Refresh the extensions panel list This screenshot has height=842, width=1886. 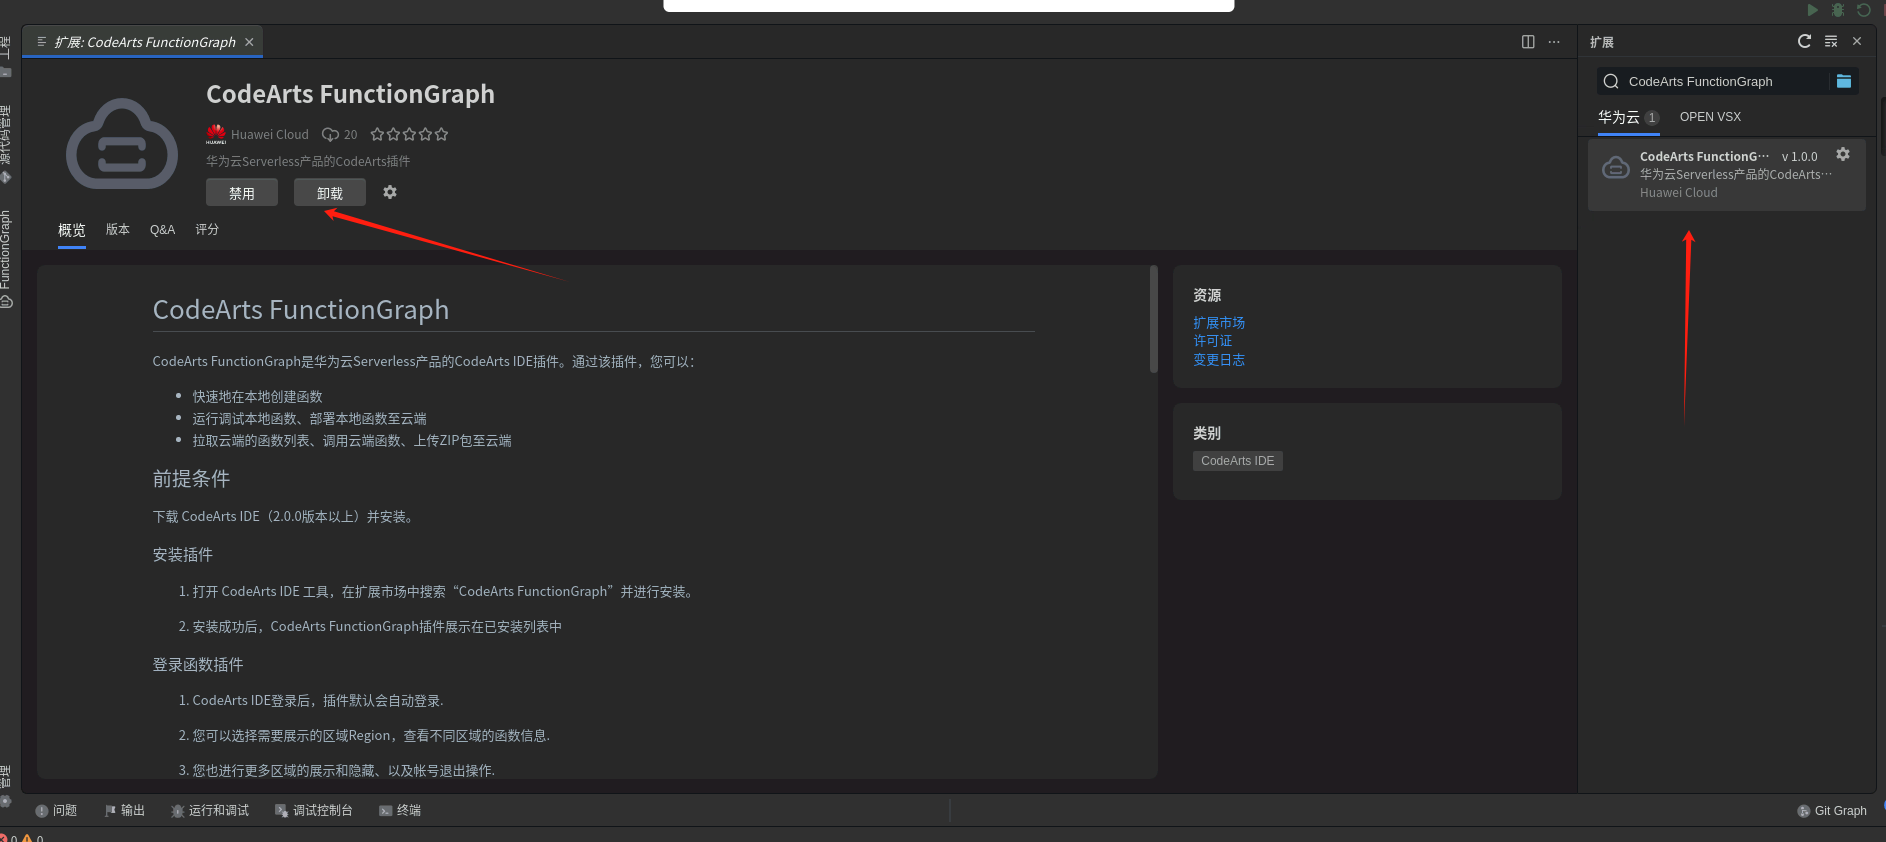click(1804, 41)
